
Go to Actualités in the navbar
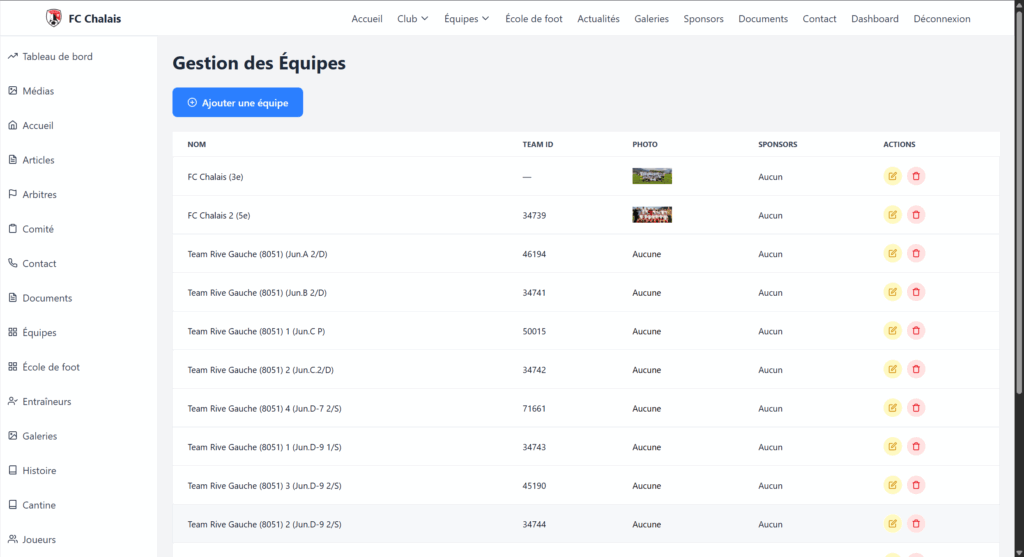[x=598, y=18]
